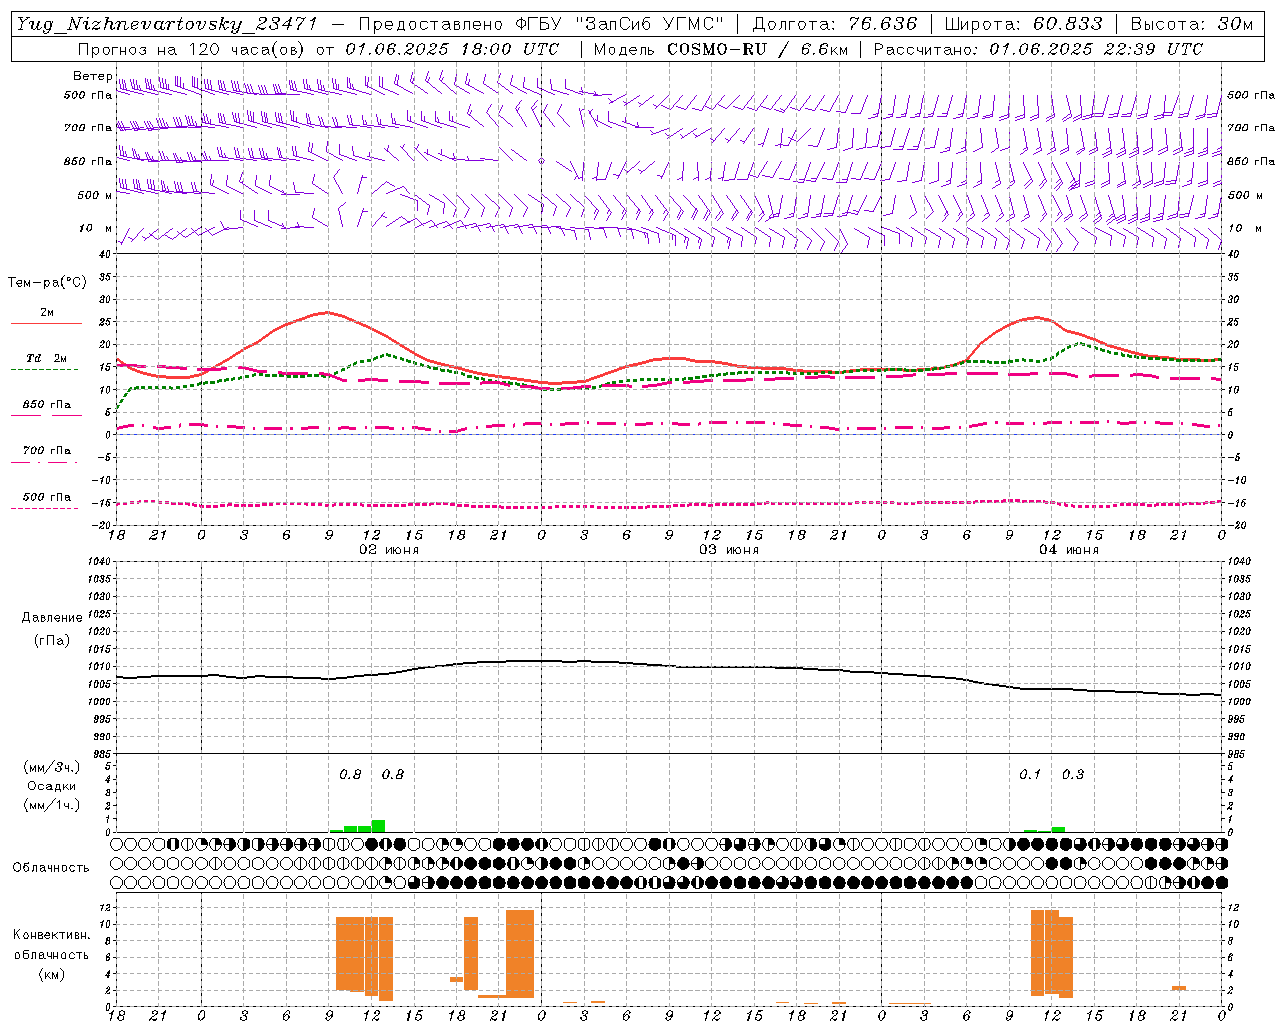This screenshot has height=1024, width=1280.
Task: Click the 03 июня date label
Action: [729, 550]
